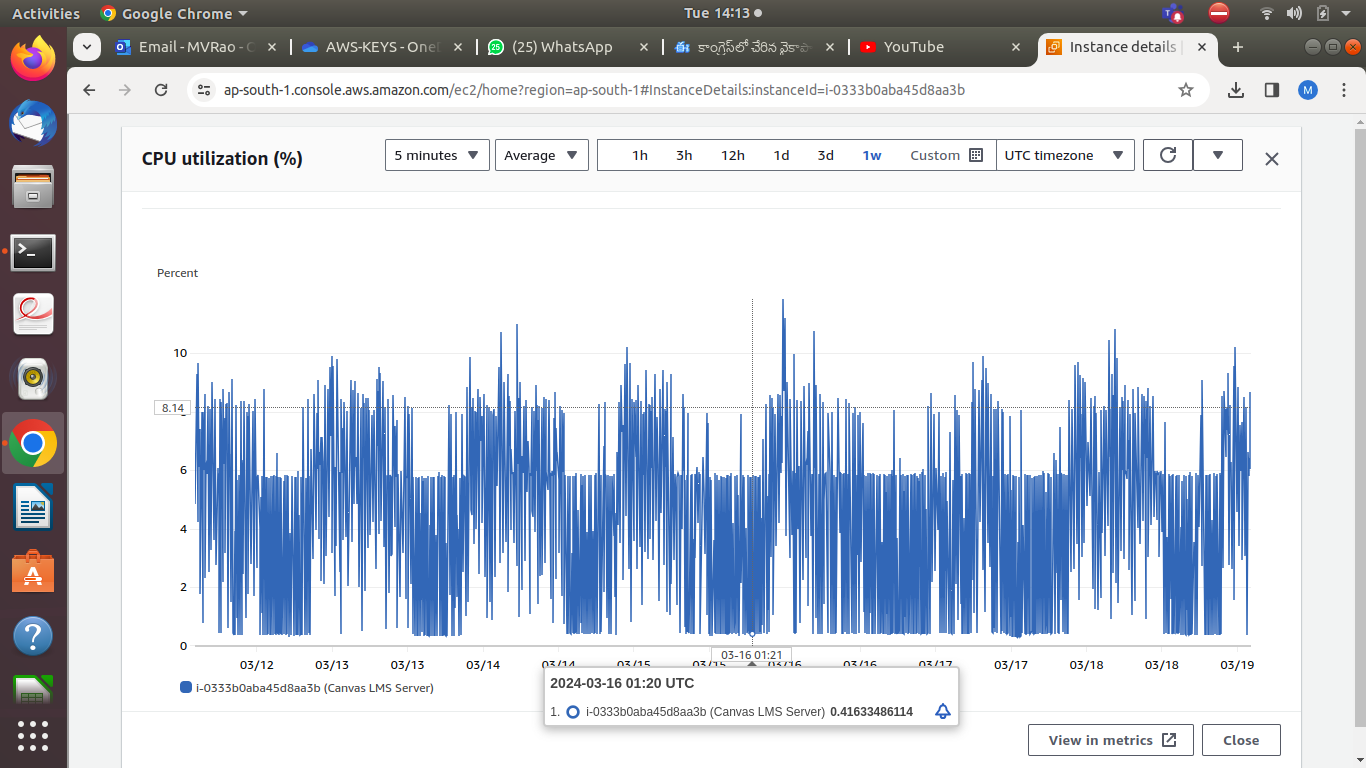Select the 3d time range
The image size is (1366, 768).
pos(825,155)
